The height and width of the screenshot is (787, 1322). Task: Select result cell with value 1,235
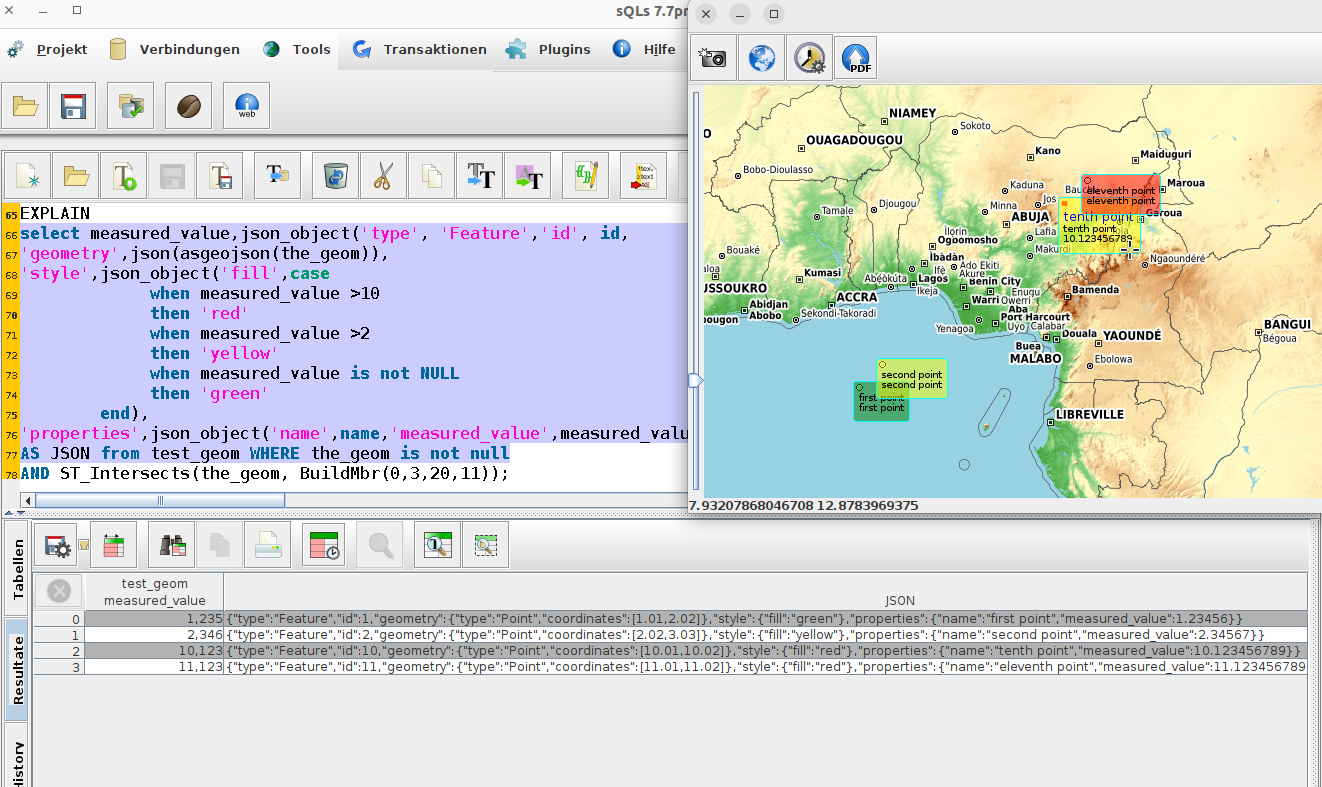155,619
